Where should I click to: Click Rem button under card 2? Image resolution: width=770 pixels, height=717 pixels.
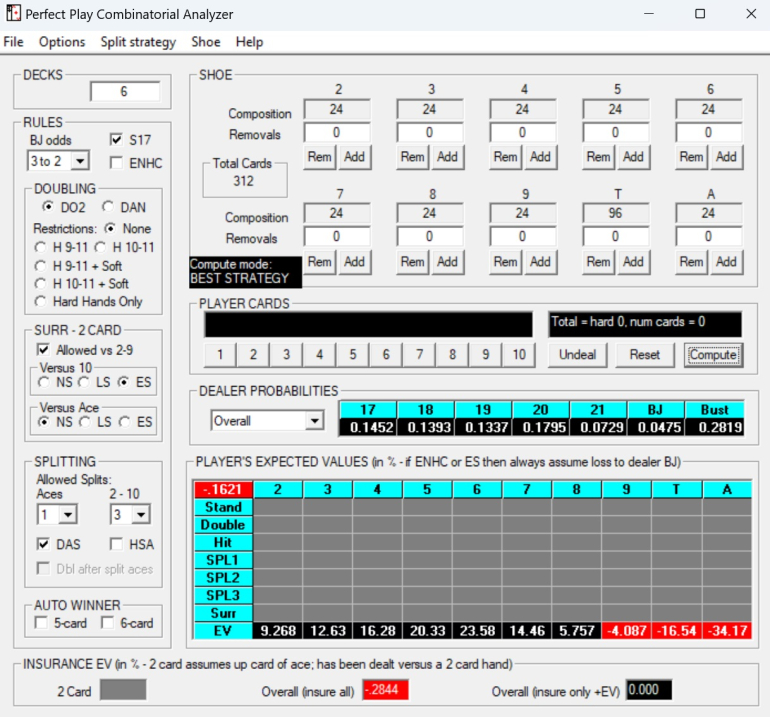tap(319, 157)
